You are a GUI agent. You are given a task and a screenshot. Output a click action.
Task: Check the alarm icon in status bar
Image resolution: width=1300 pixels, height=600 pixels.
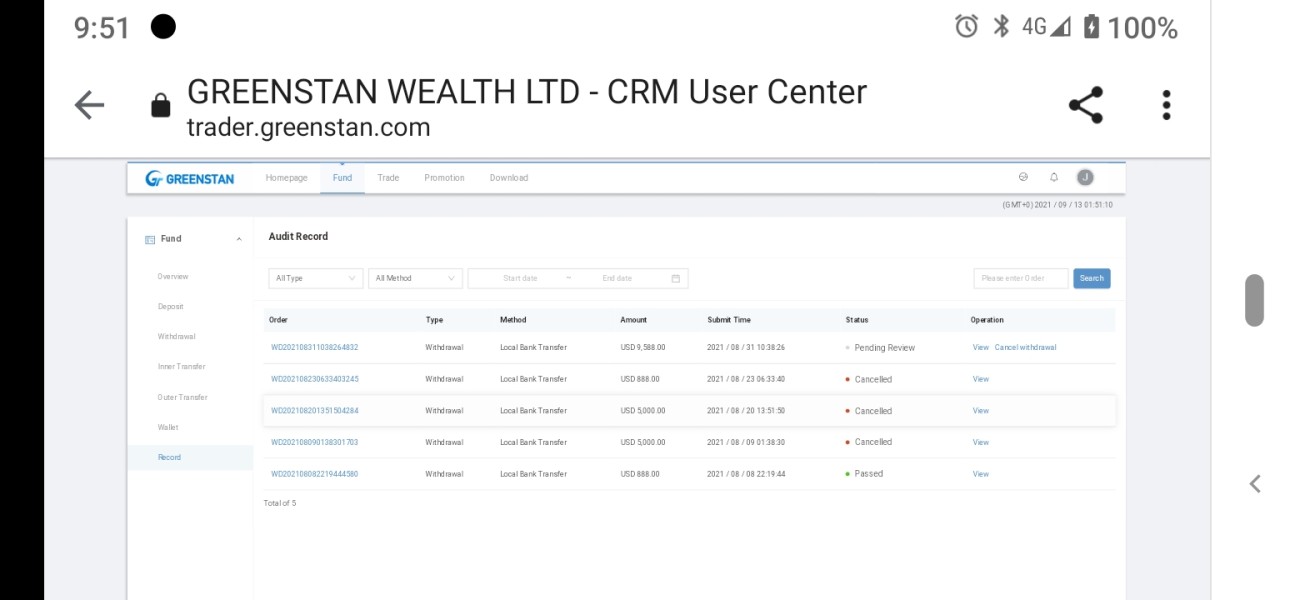966,27
